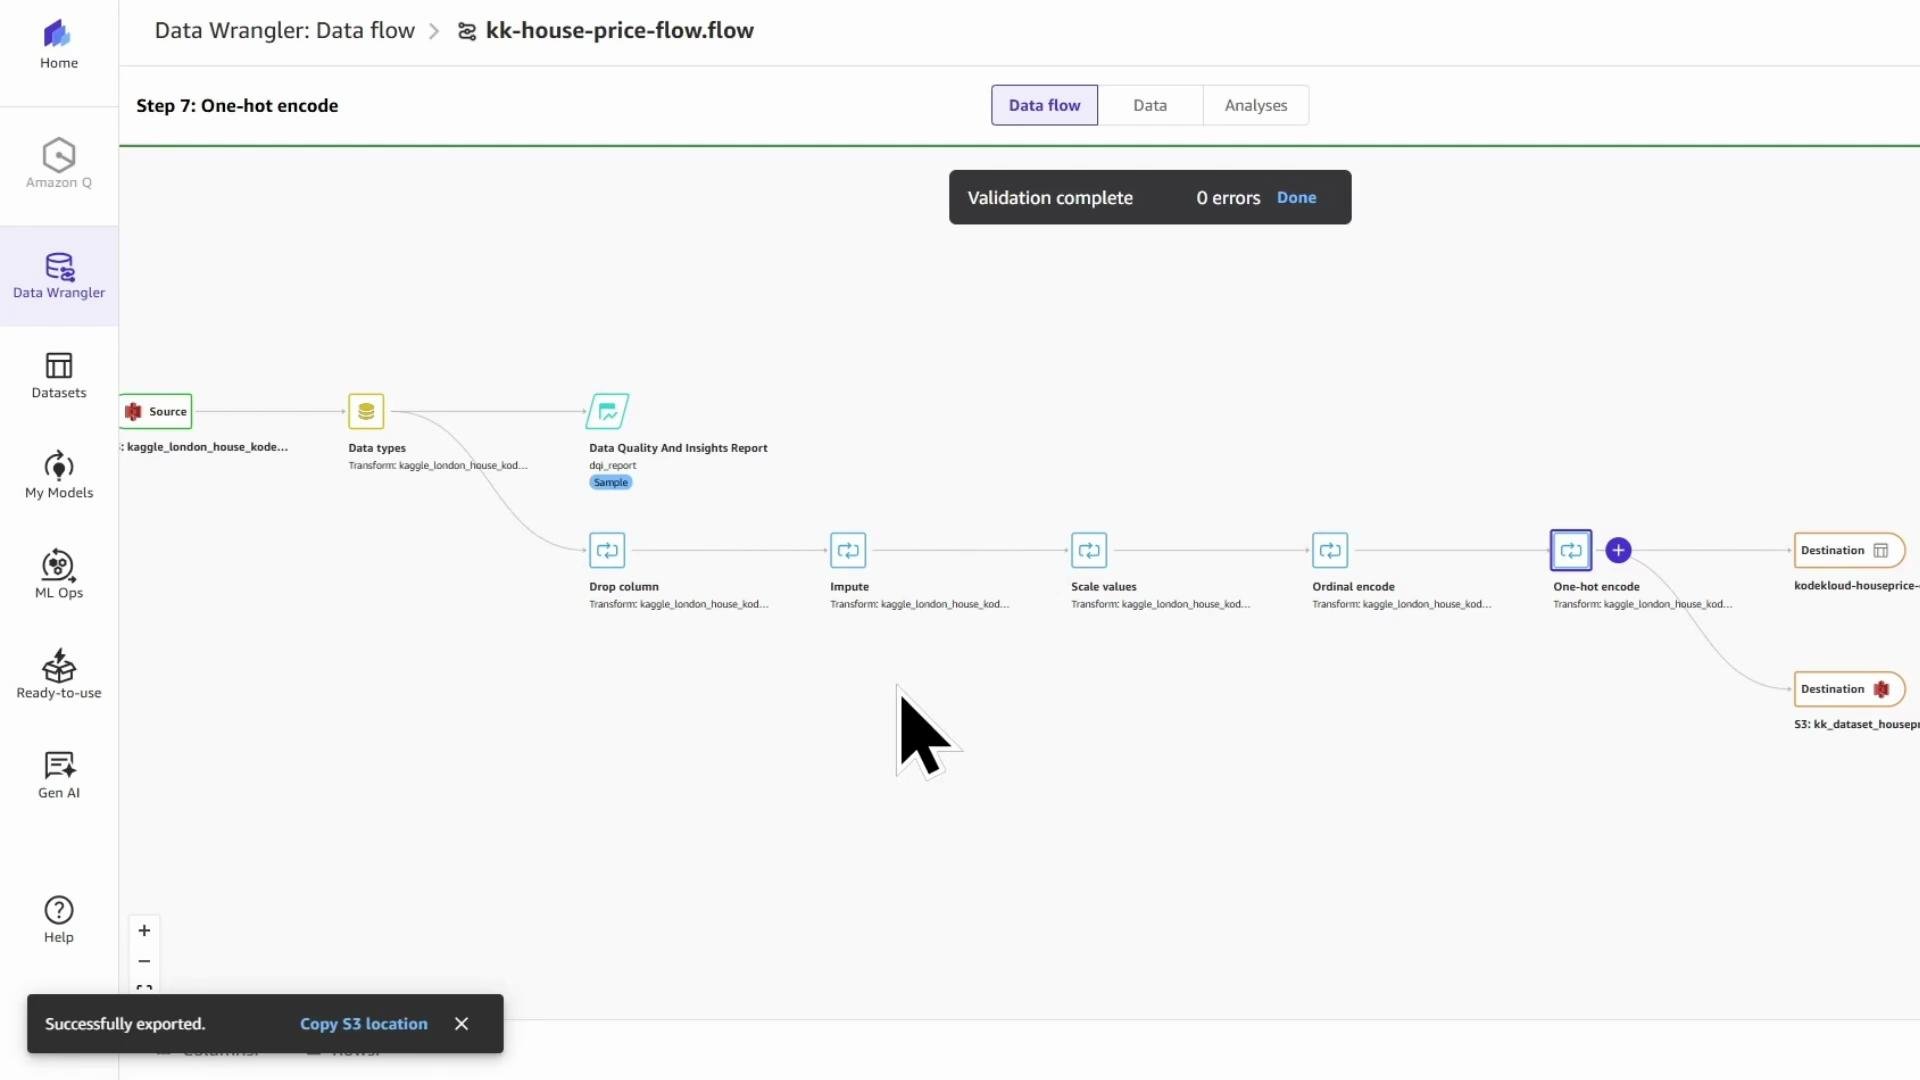Open the Gen AI section
This screenshot has width=1920, height=1080.
click(59, 775)
